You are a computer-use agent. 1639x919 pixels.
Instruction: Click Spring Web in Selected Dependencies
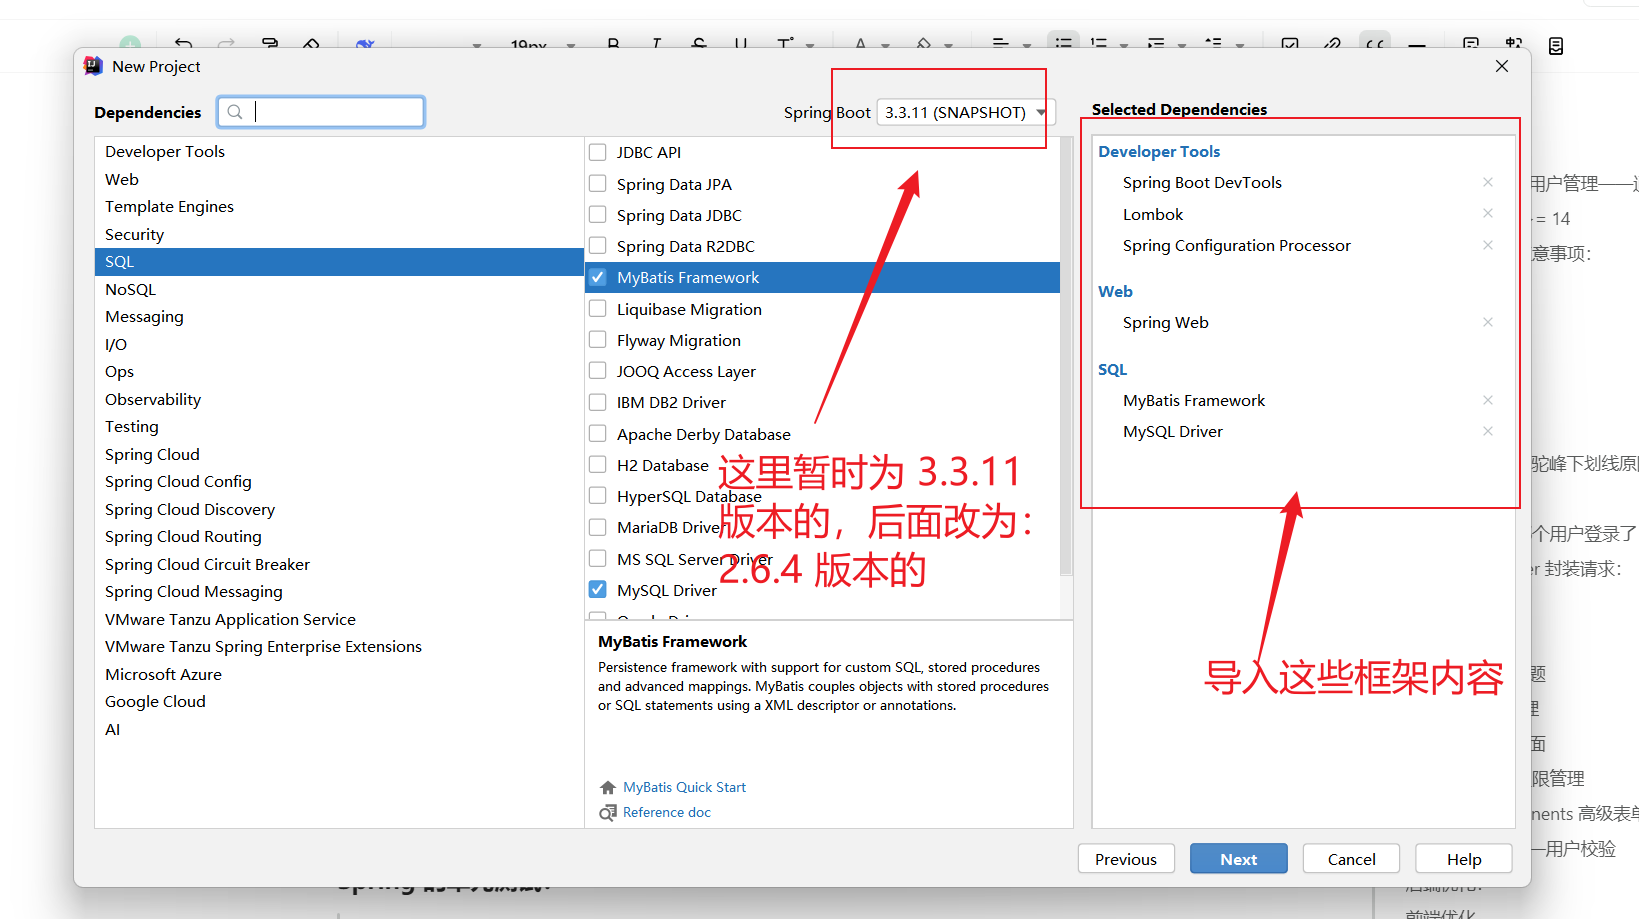pos(1165,322)
